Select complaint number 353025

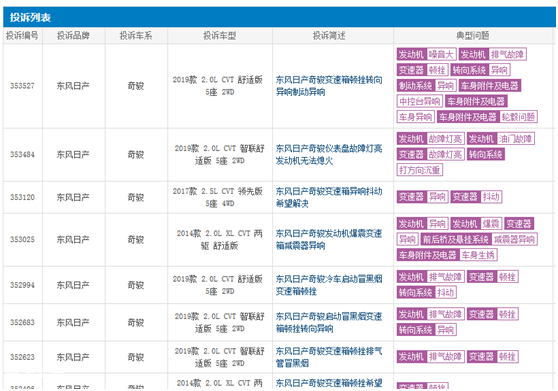pyautogui.click(x=22, y=239)
